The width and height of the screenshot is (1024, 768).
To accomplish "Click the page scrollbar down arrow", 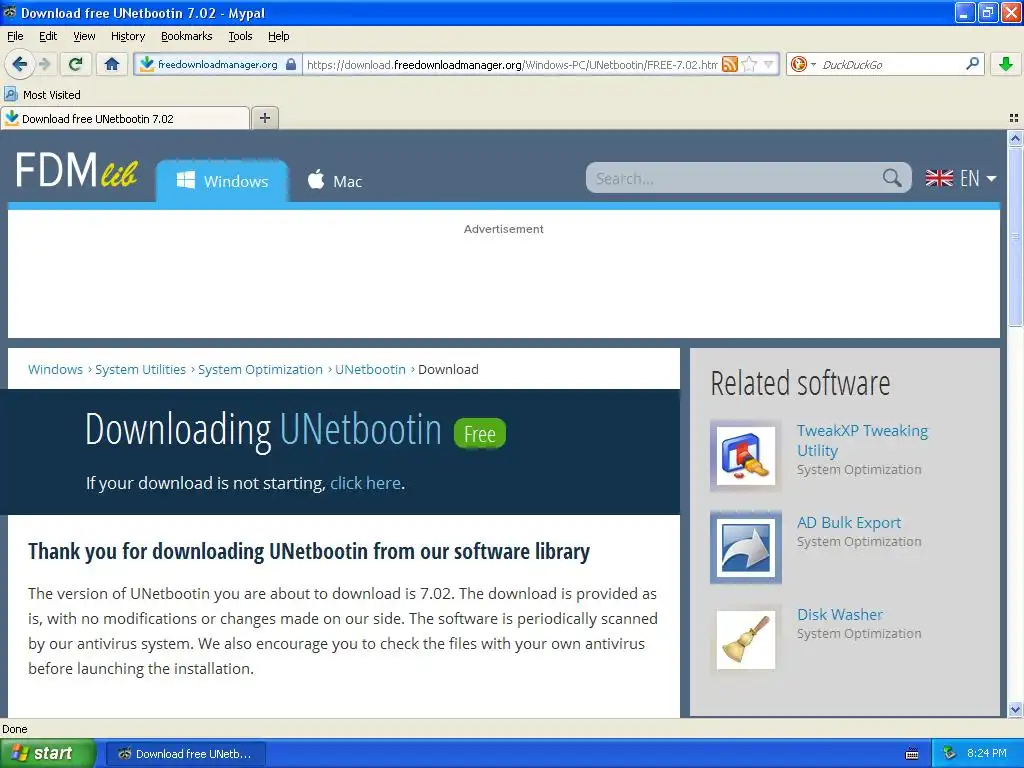I will coord(1015,709).
